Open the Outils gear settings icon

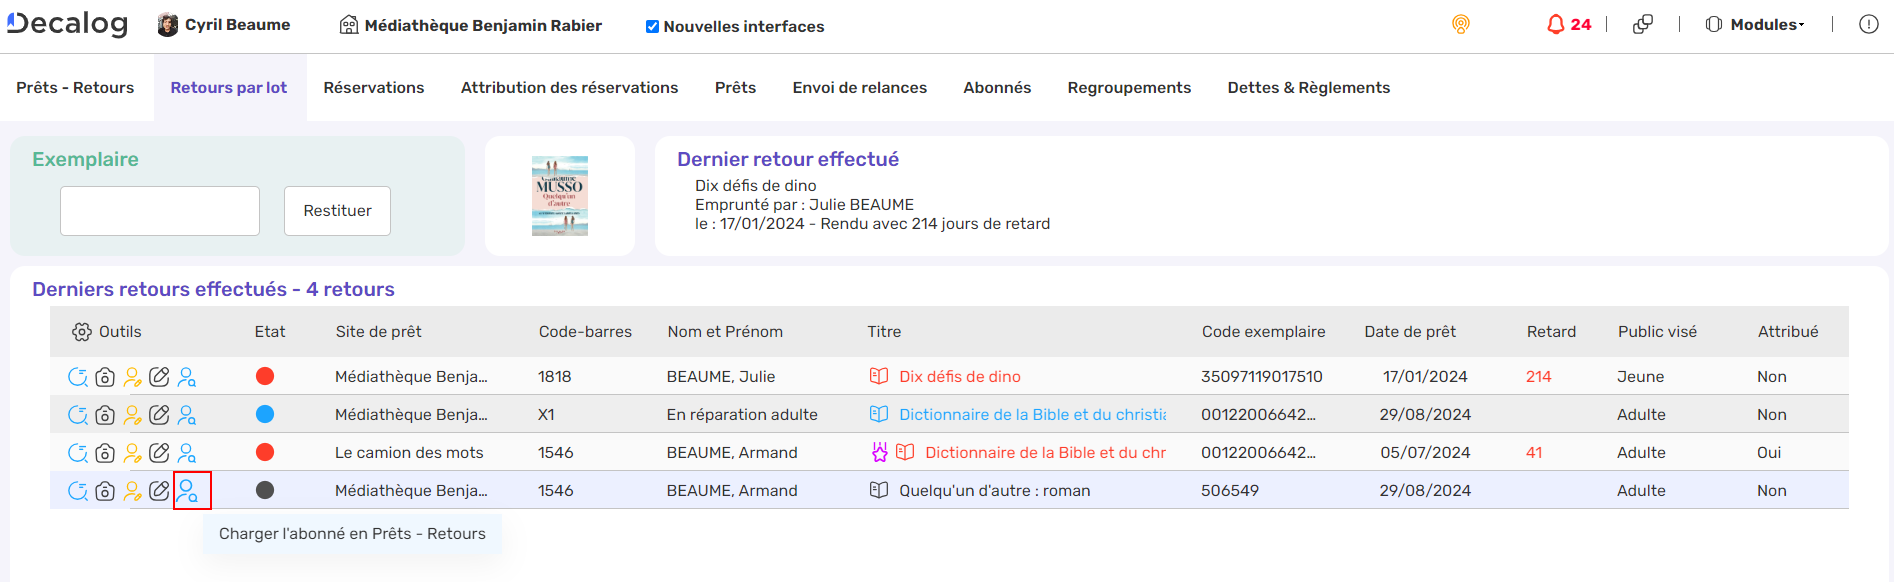click(x=82, y=332)
